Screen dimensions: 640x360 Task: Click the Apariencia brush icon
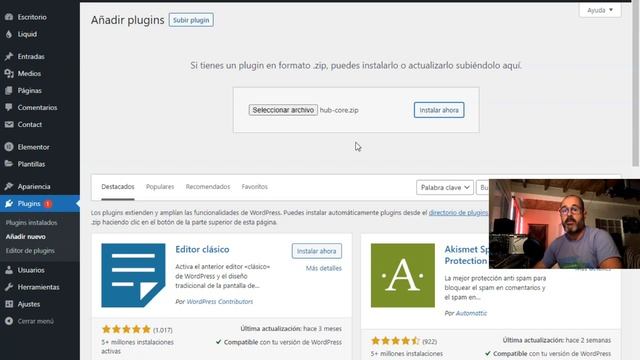tap(9, 187)
